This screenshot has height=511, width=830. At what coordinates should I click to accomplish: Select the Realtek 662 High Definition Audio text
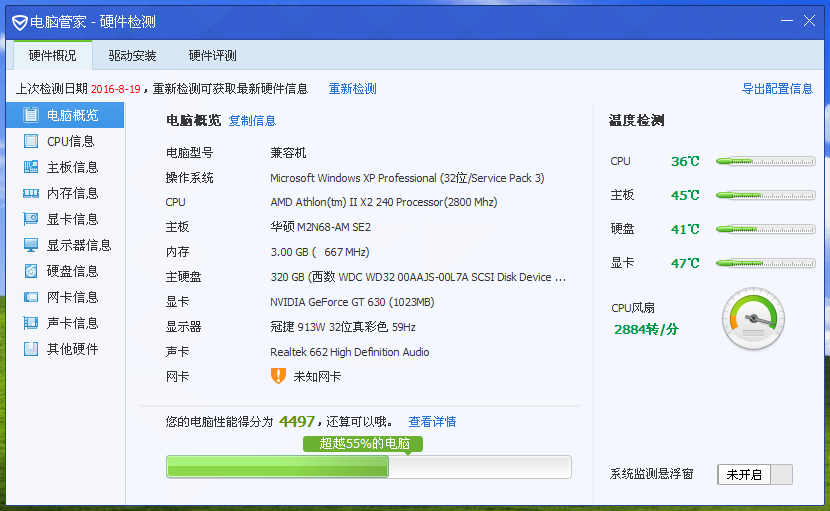tap(349, 352)
